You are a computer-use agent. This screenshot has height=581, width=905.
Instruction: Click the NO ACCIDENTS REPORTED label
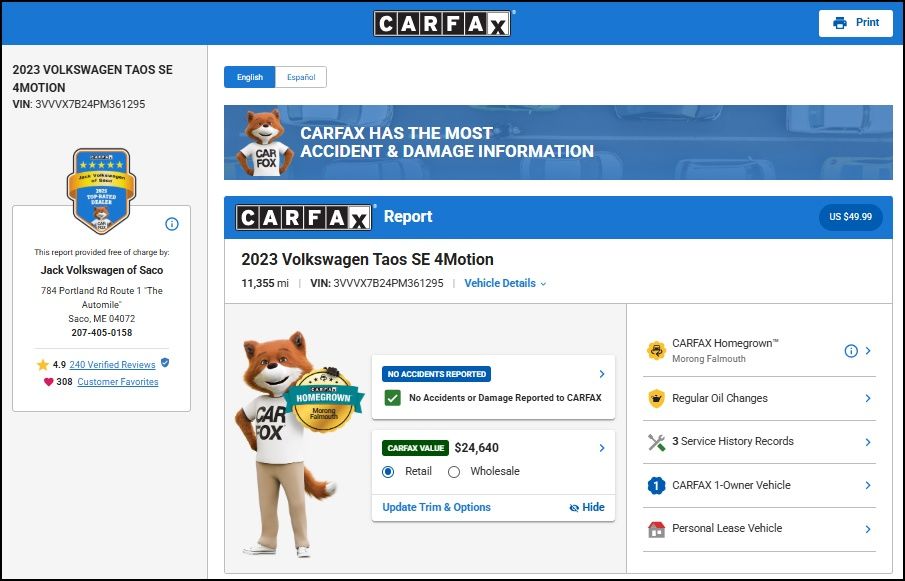click(x=436, y=374)
